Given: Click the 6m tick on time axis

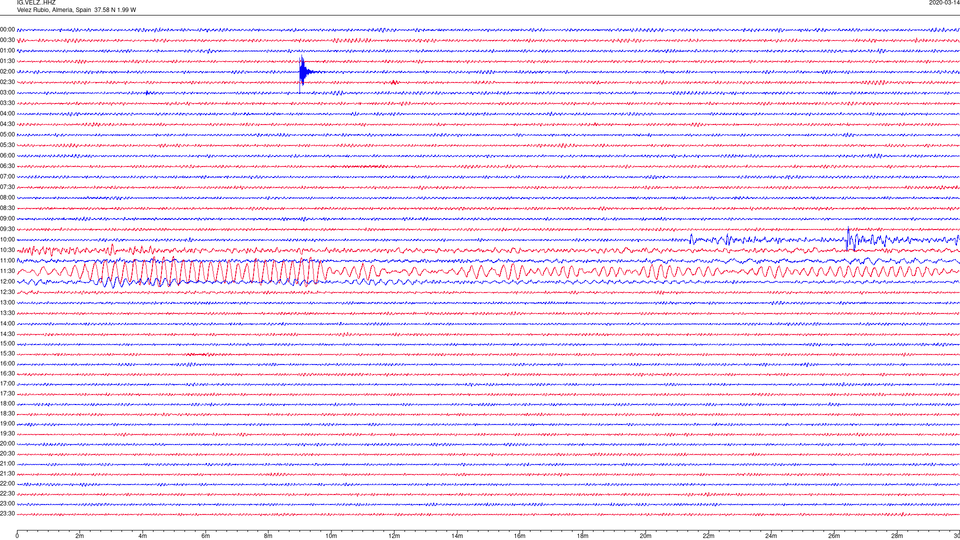Looking at the screenshot, I should pos(206,536).
